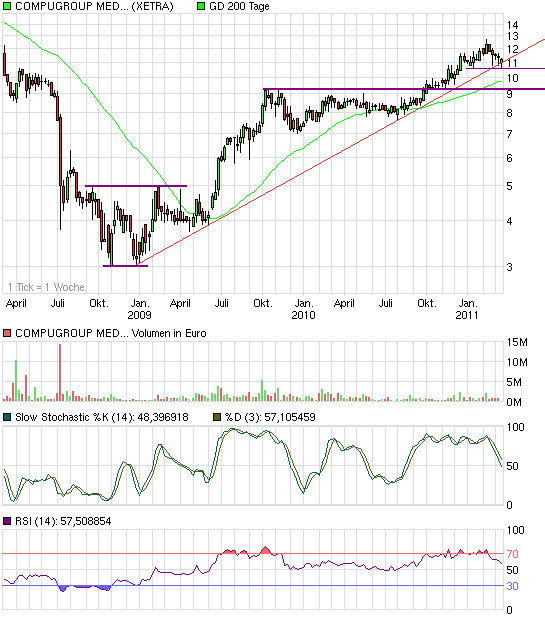This screenshot has width=545, height=618.
Task: Click the green COMPUGROUP legend square
Action: 7,6
